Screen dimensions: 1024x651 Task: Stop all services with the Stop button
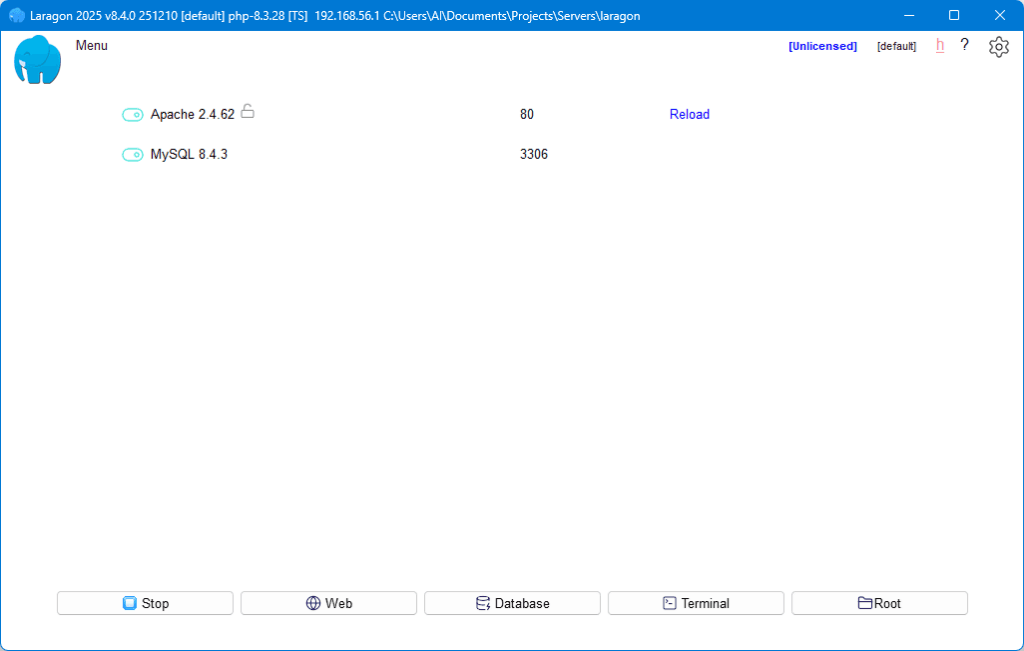pos(145,603)
